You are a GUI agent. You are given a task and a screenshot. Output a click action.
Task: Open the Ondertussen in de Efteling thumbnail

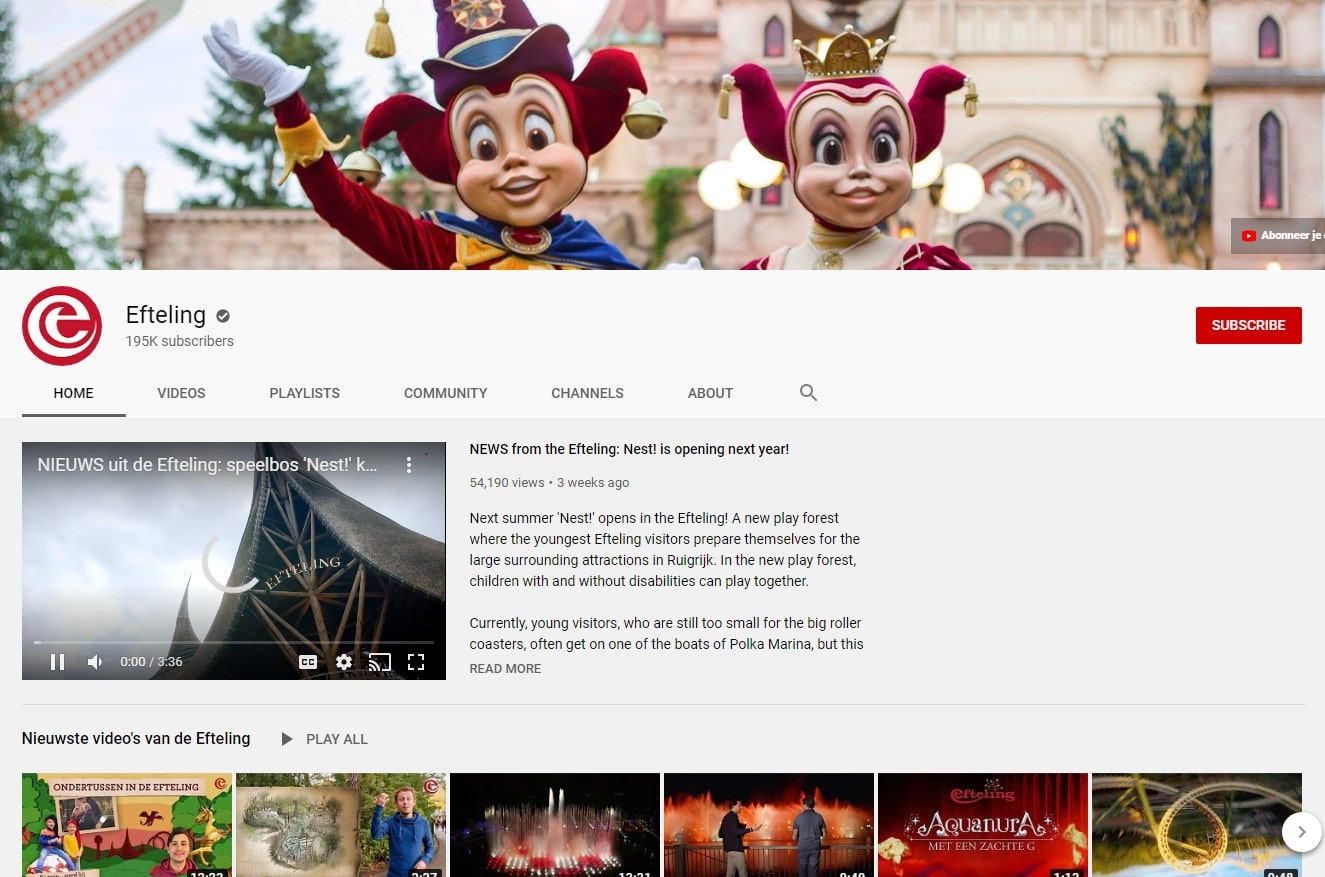coord(127,825)
